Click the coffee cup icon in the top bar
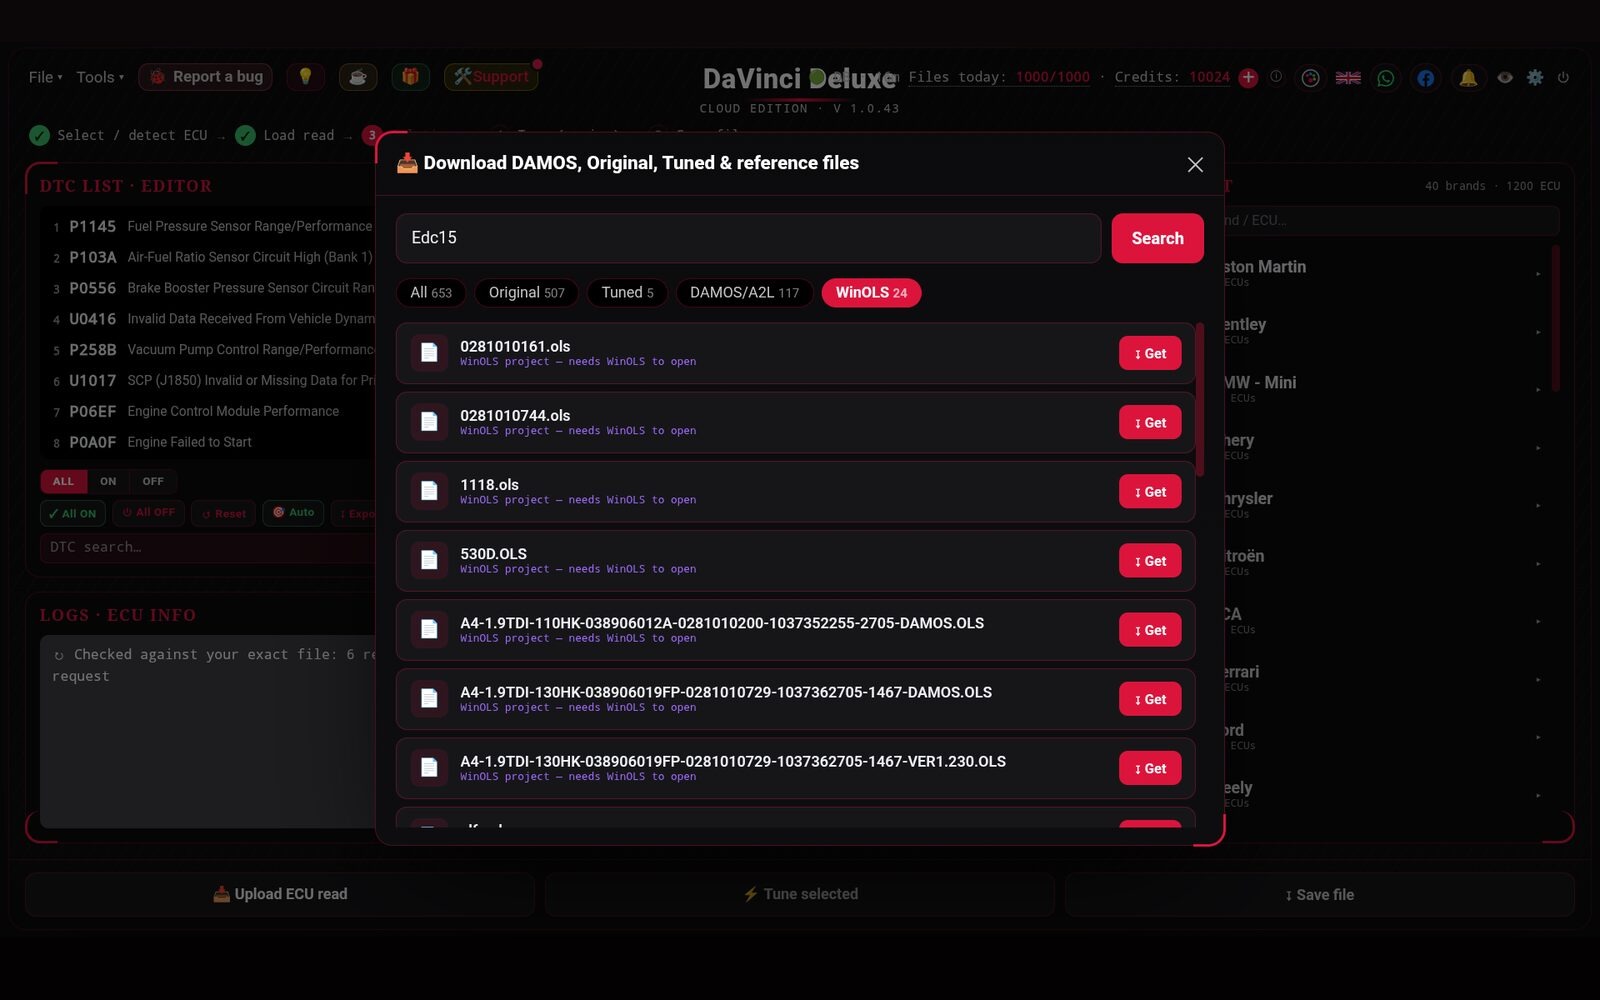The image size is (1600, 1000). 358,77
